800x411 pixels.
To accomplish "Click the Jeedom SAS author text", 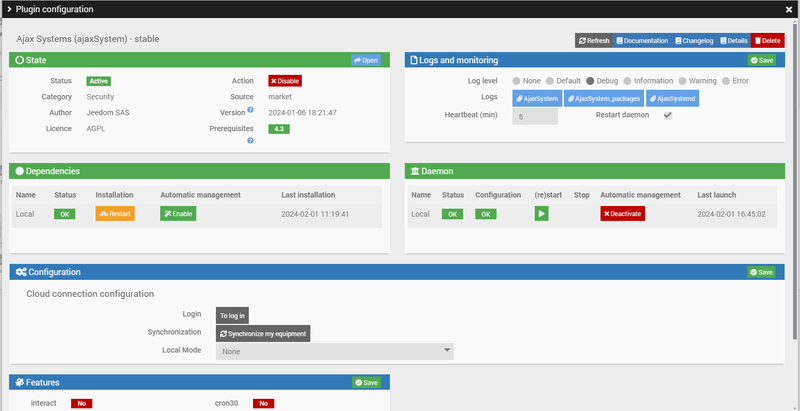I will click(108, 113).
